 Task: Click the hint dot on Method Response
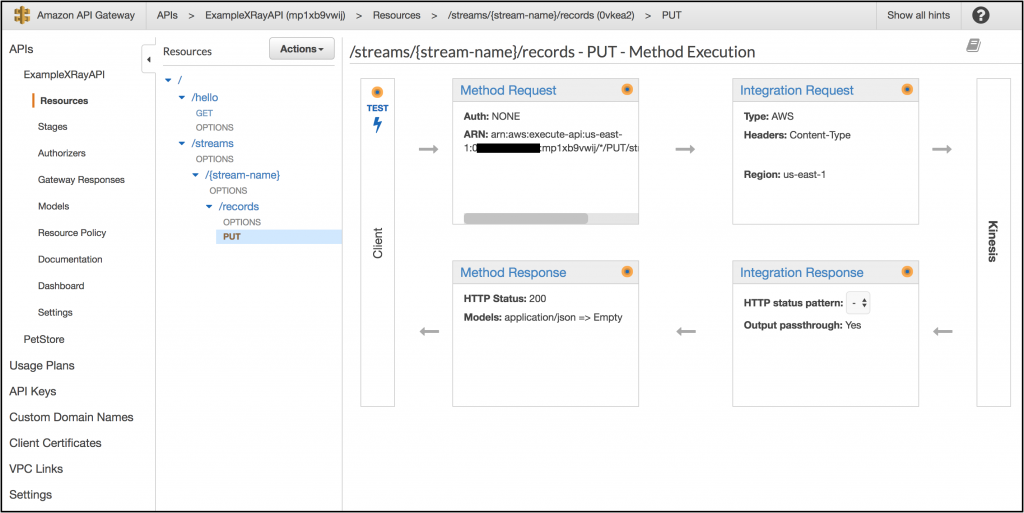click(627, 272)
